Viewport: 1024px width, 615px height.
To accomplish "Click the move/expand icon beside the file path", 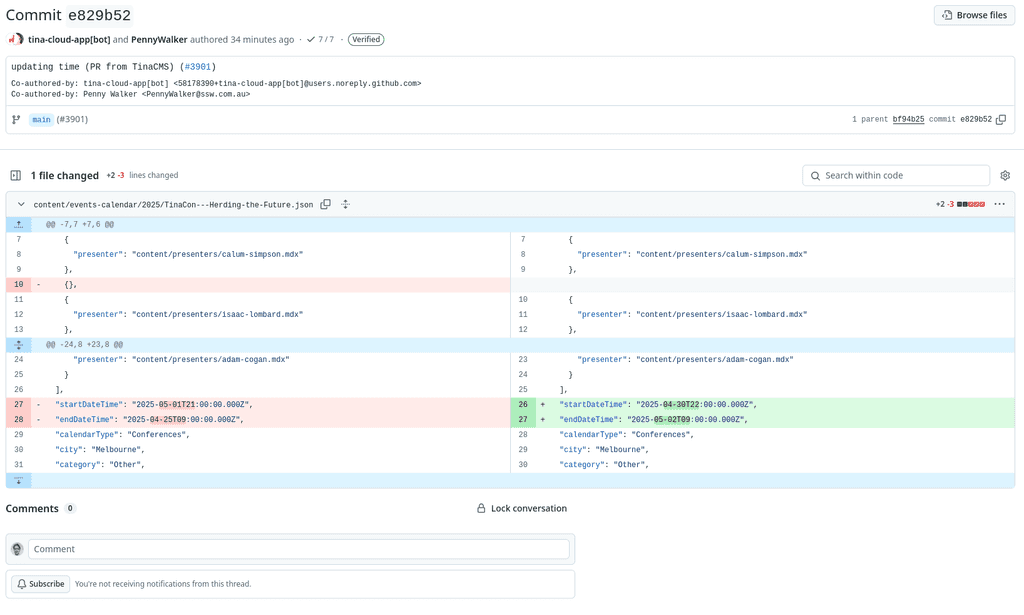I will [345, 204].
